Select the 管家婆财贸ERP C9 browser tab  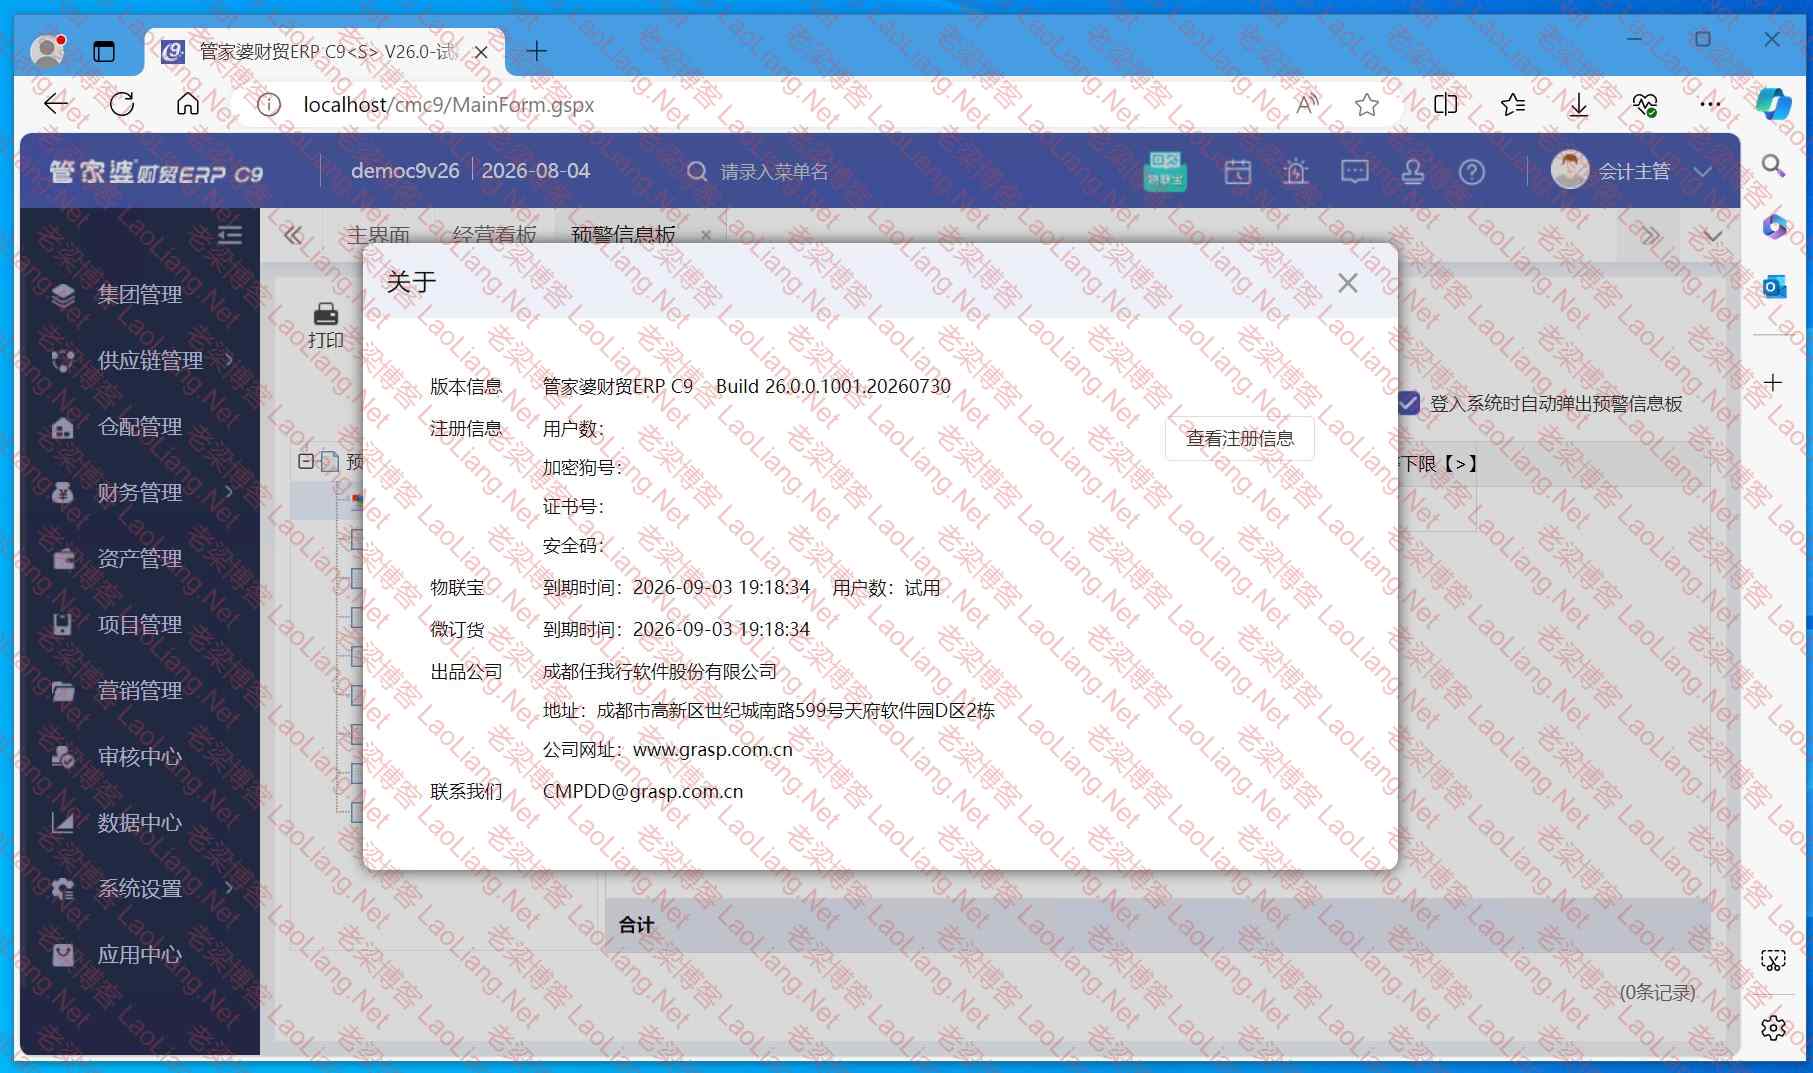pos(326,51)
